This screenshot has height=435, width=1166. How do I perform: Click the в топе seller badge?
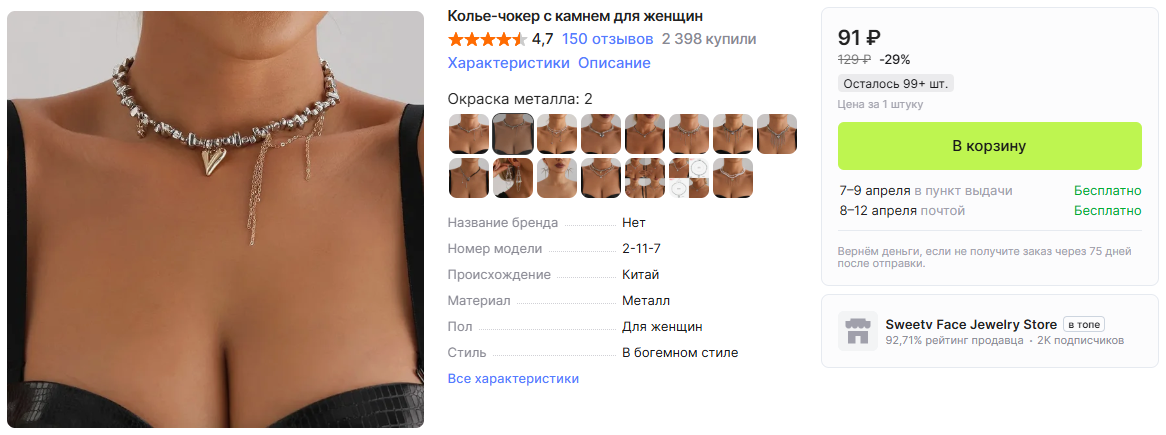click(1083, 324)
